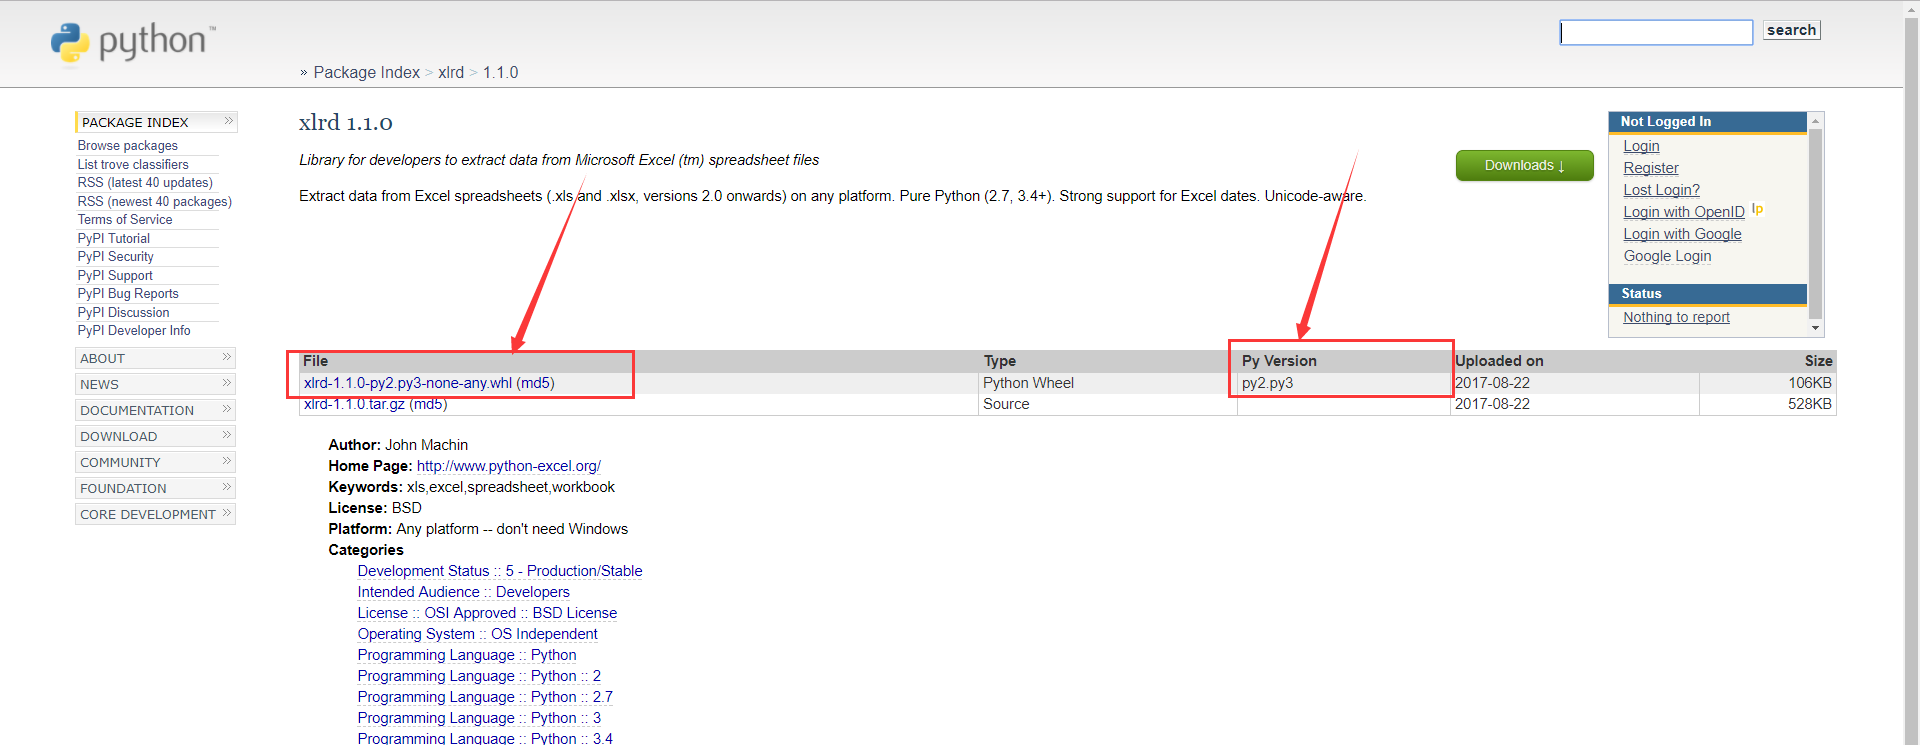Click Login with Google link
The height and width of the screenshot is (745, 1920).
tap(1682, 234)
